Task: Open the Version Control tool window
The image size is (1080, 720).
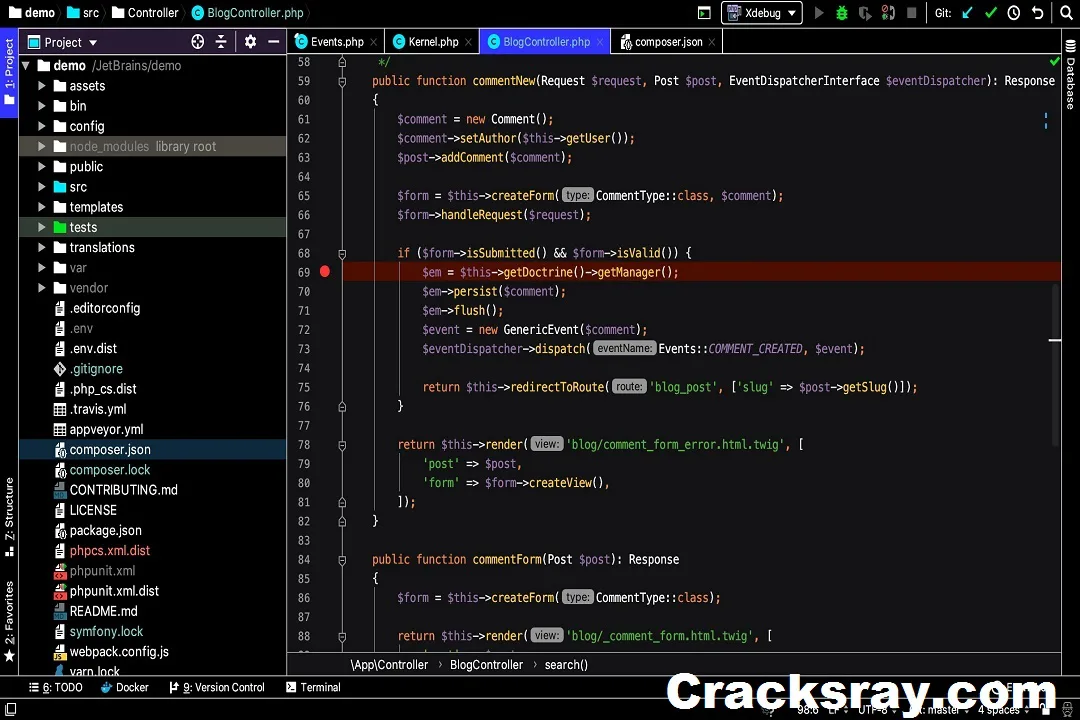Action: pos(217,687)
